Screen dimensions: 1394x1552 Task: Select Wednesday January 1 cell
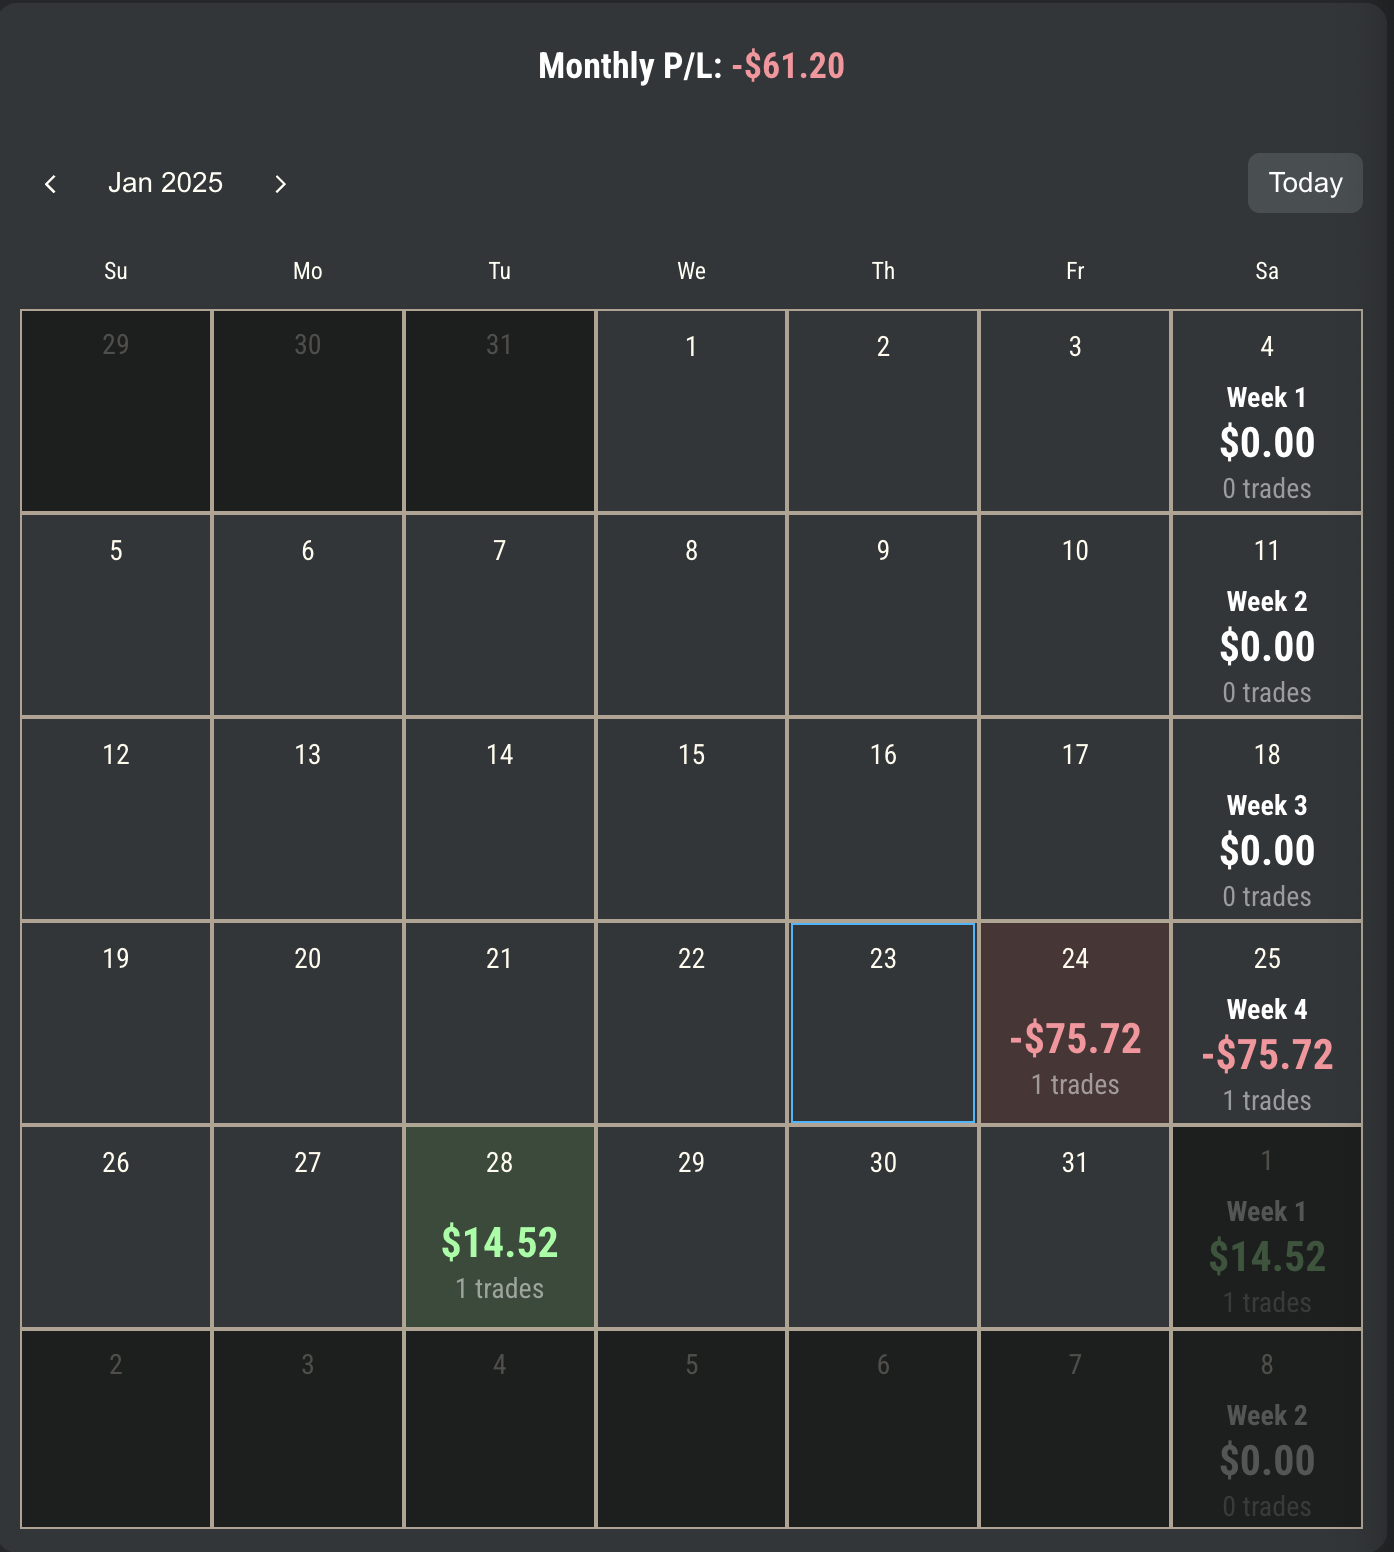691,411
